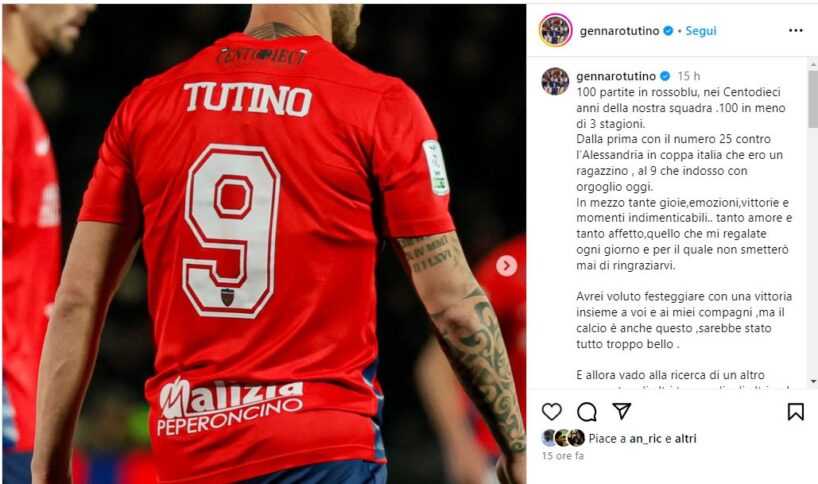
Task: Like the post with heart icon
Action: [551, 412]
